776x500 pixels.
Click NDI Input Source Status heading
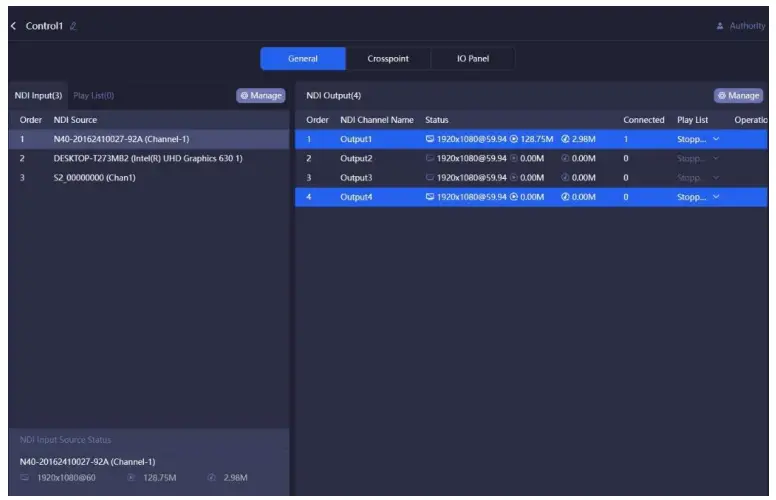(65, 440)
